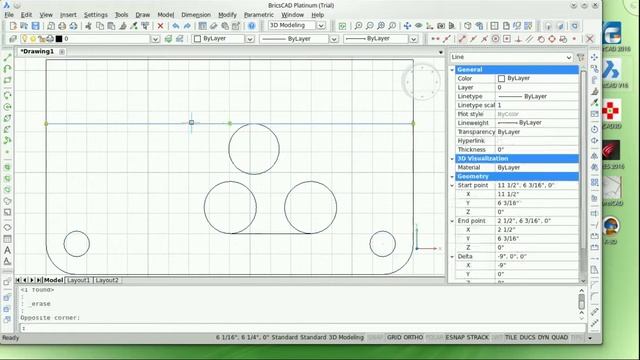Toggle DUCS in status bar

(x=527, y=338)
